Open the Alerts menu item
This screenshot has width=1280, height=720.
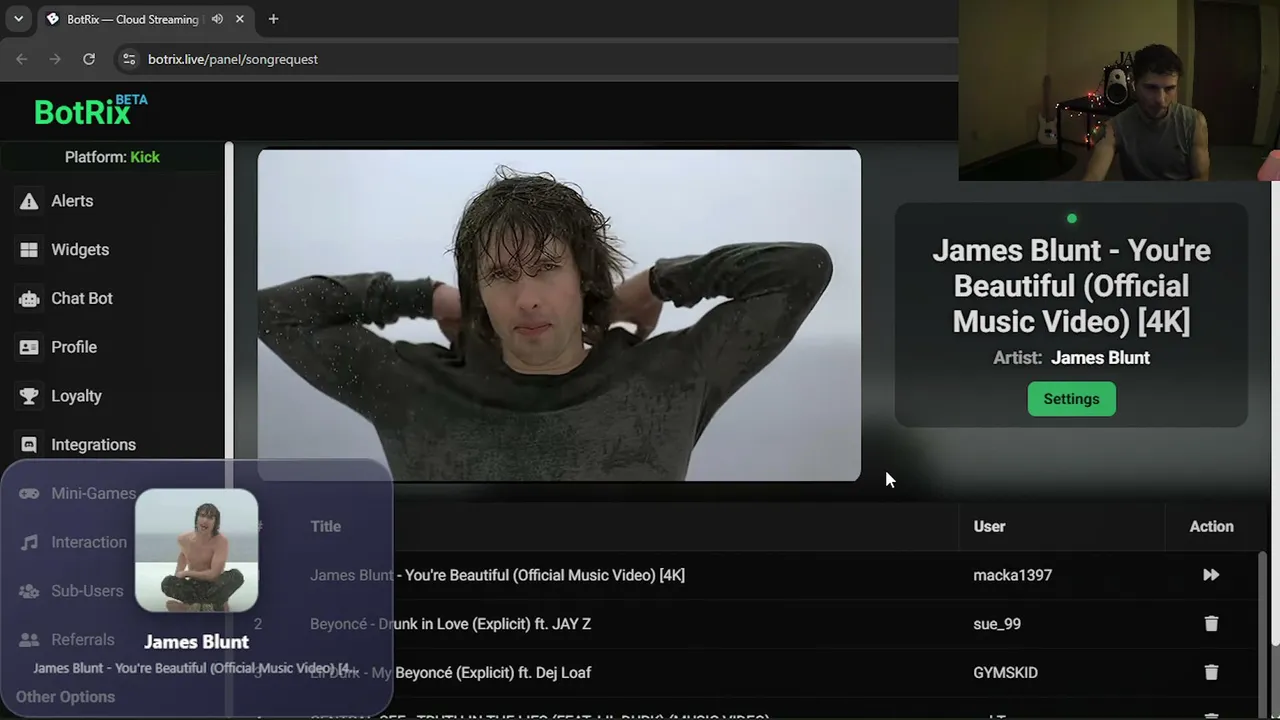click(72, 201)
